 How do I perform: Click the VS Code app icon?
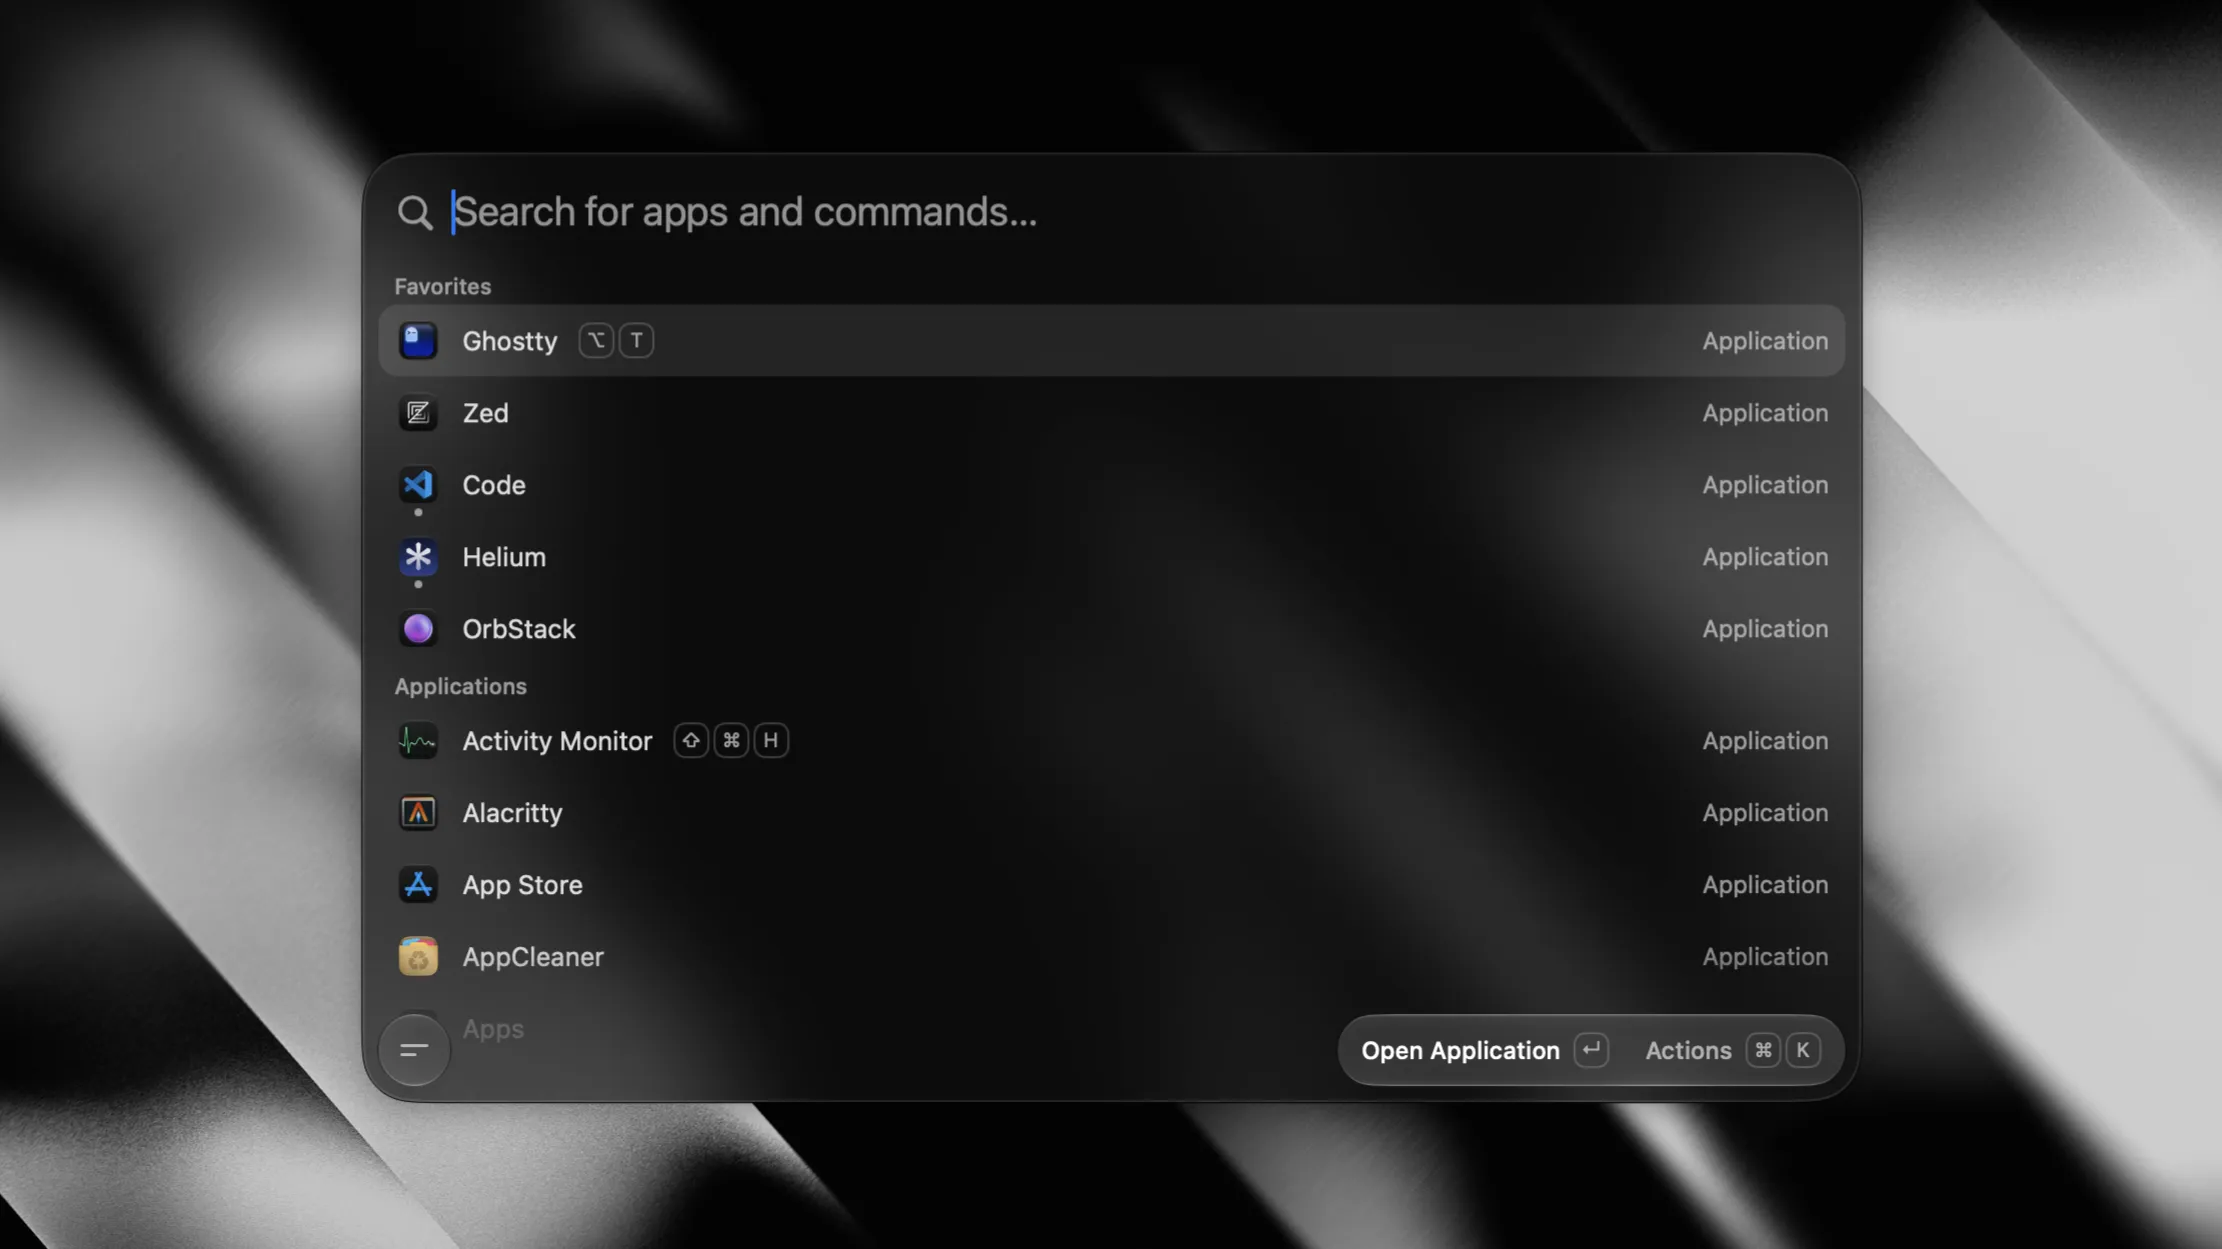click(x=418, y=485)
